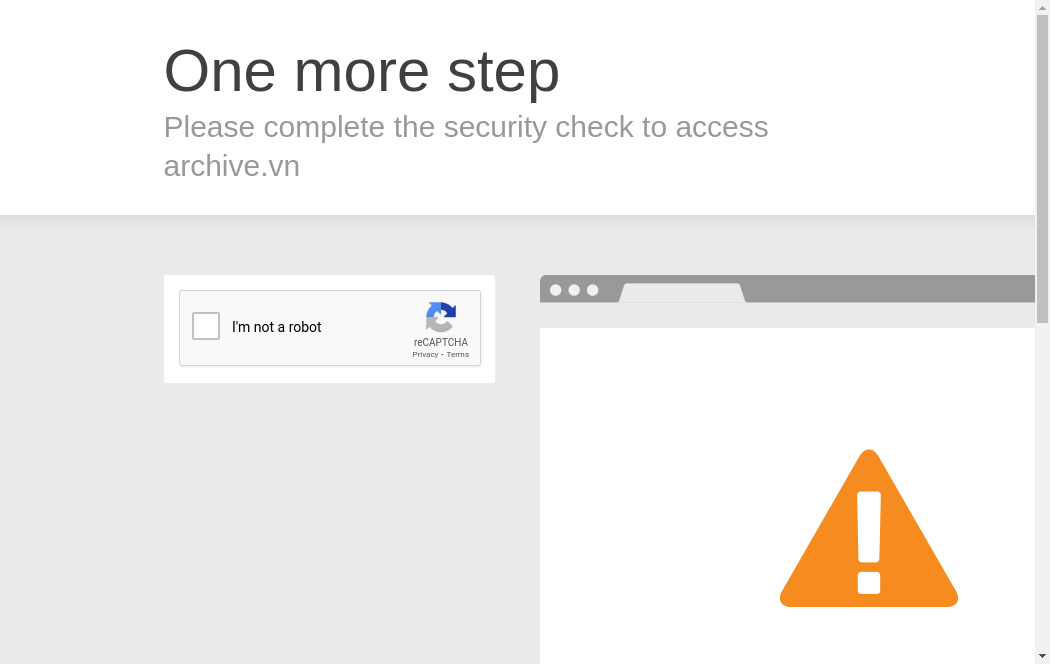Check the "I'm not a robot" checkbox

[x=206, y=326]
